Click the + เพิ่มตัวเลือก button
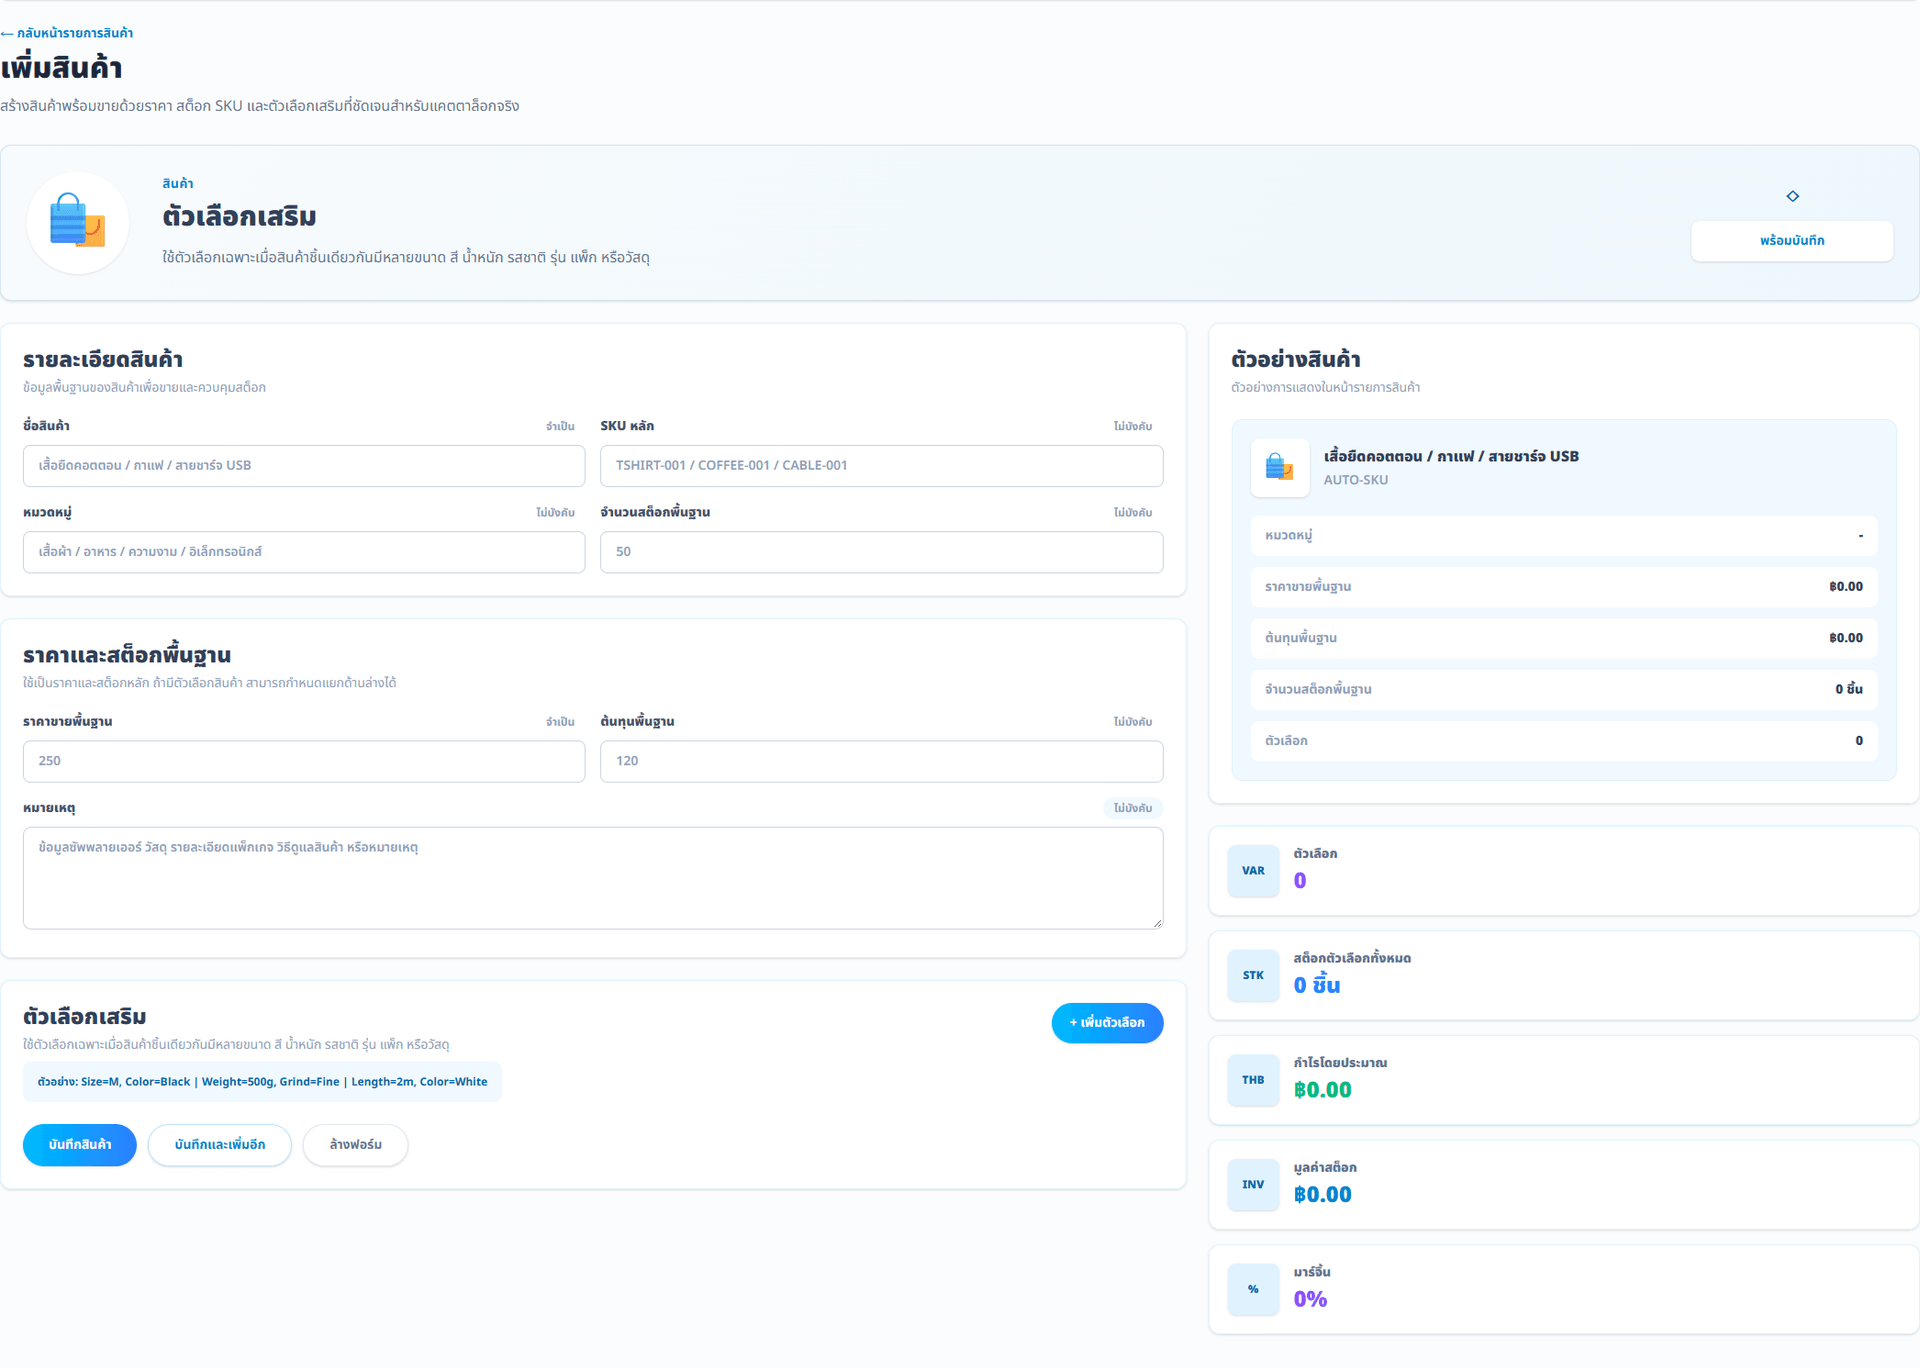Image resolution: width=1920 pixels, height=1368 pixels. pos(1107,1023)
